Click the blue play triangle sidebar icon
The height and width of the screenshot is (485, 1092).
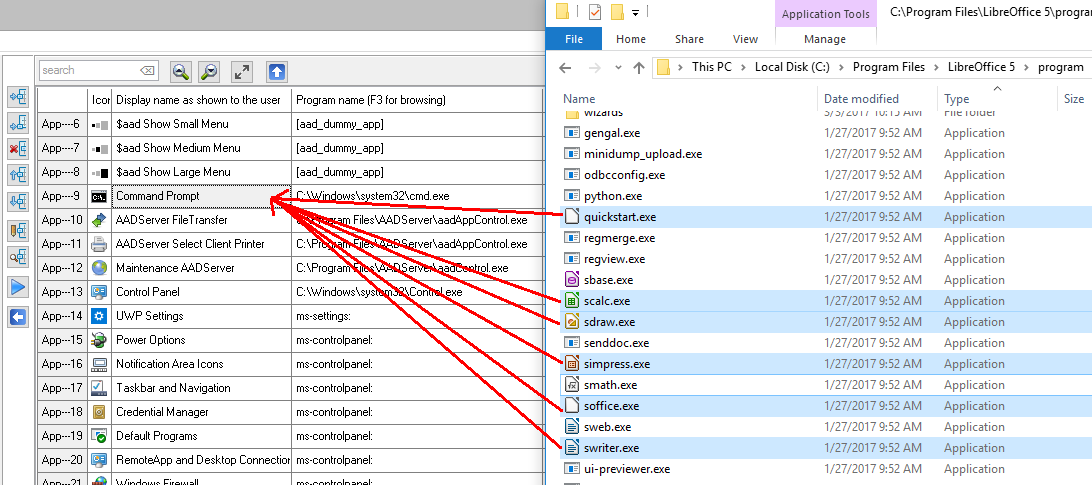coord(18,288)
